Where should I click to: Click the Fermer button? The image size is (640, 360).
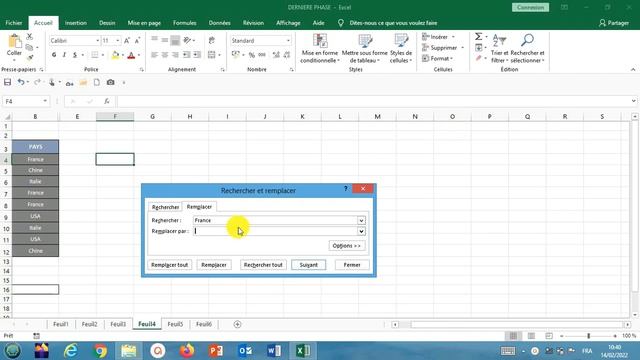pyautogui.click(x=352, y=265)
